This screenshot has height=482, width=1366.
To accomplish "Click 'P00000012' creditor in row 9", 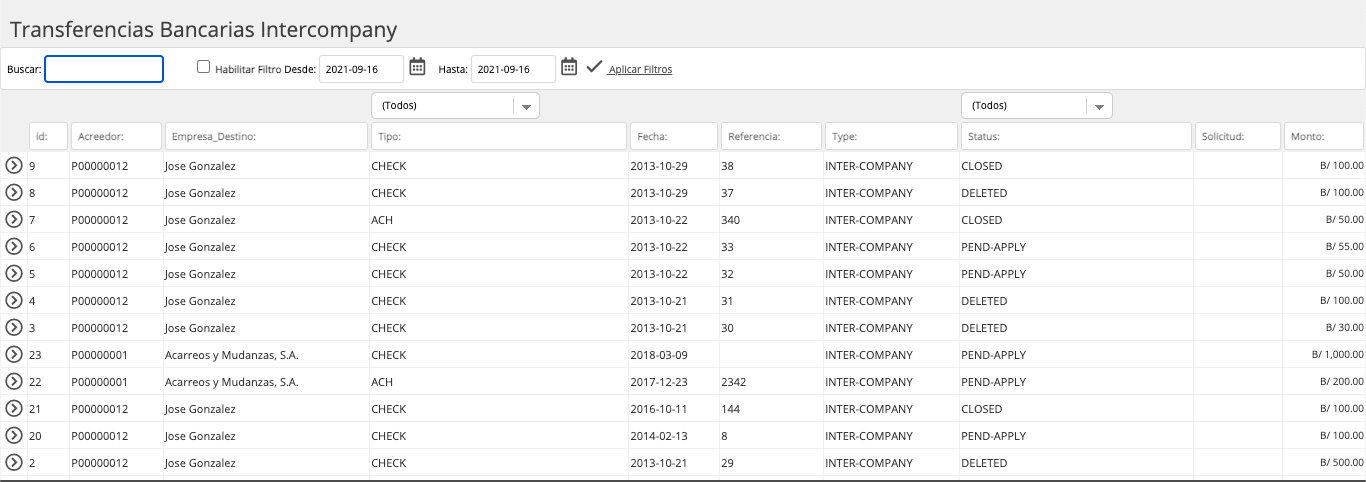I will pos(99,166).
